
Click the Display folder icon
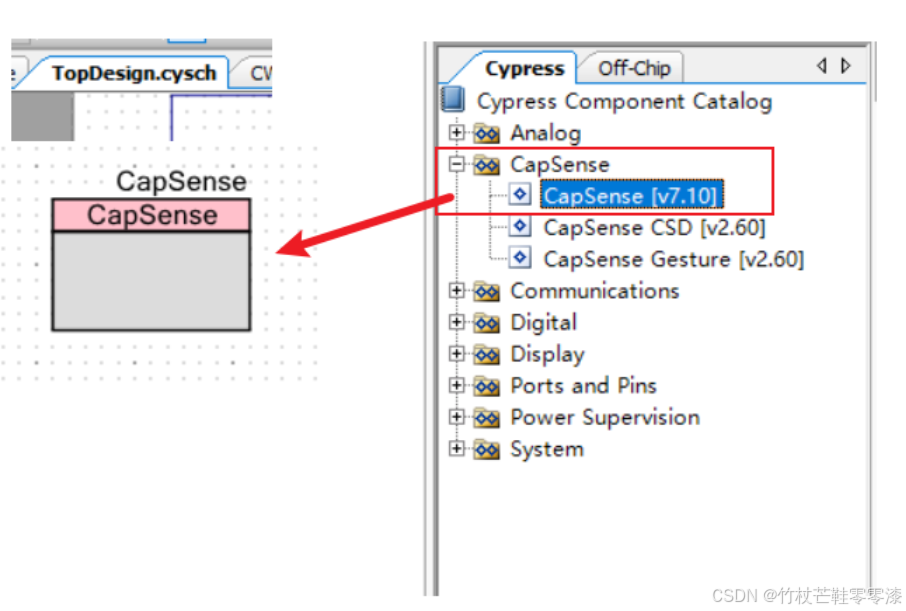(487, 355)
